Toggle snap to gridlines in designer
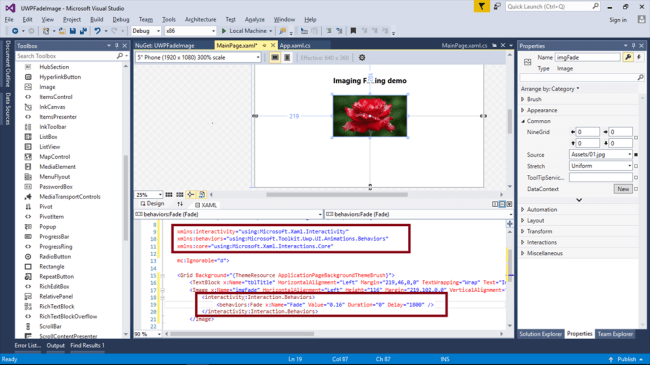The image size is (650, 365). [179, 195]
